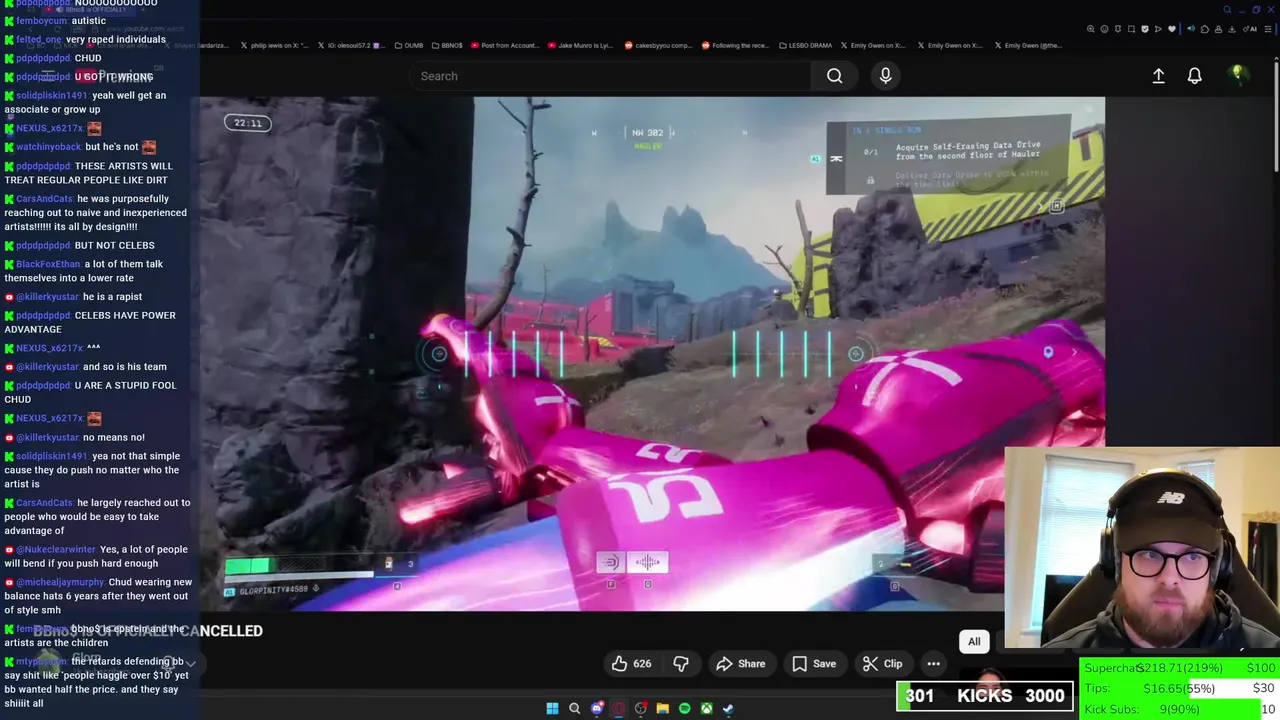Click the Tips goal progress bar
Image resolution: width=1280 pixels, height=720 pixels.
(1180, 688)
